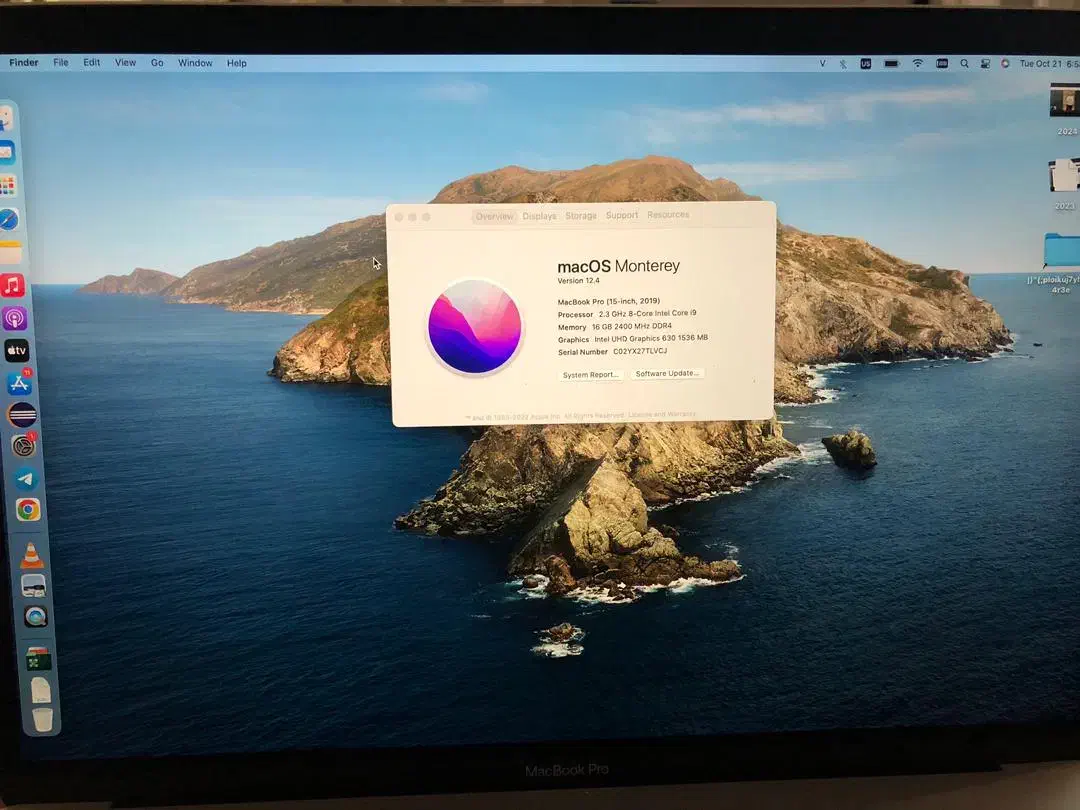Open the Preview app in Dock

(x=33, y=585)
